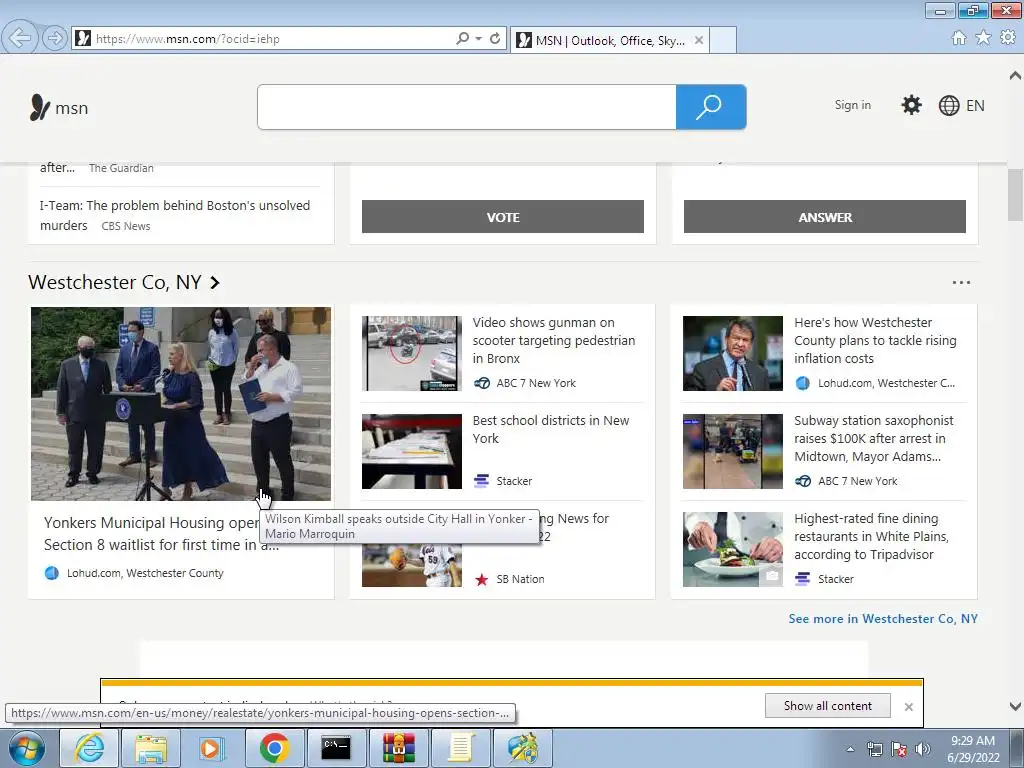Dismiss the security notification bar
1024x768 pixels.
tap(908, 707)
